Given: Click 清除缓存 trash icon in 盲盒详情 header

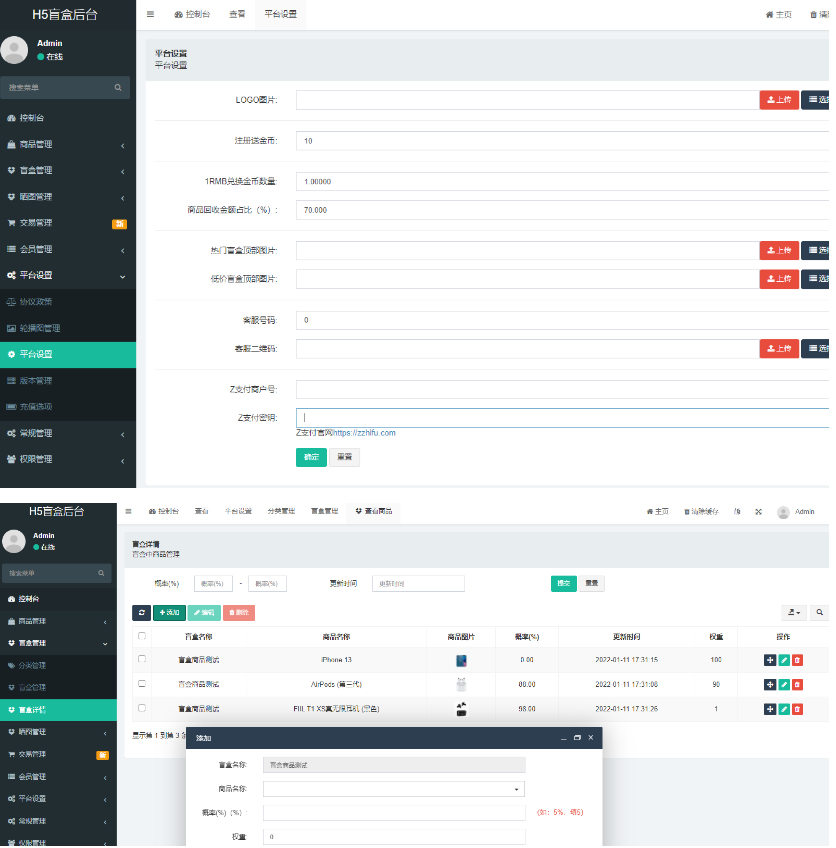Looking at the screenshot, I should click(x=687, y=512).
